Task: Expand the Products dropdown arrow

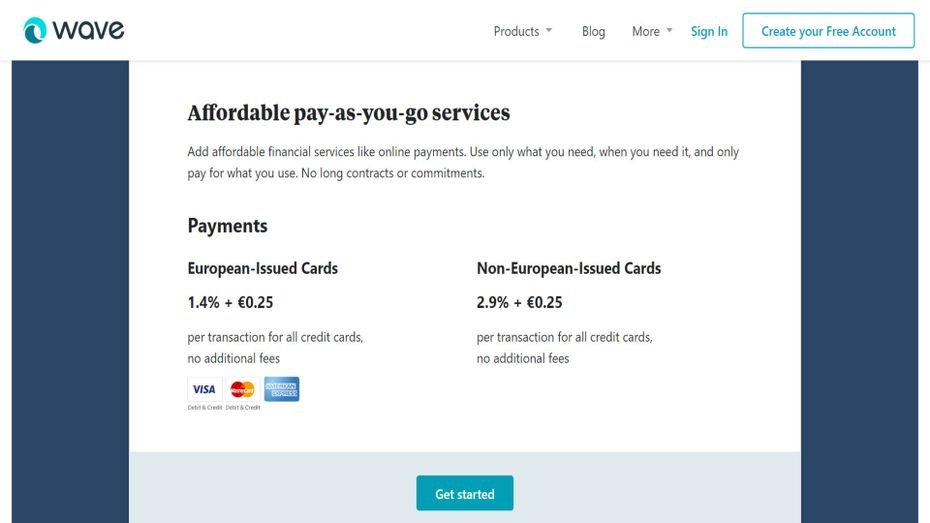Action: tap(549, 31)
